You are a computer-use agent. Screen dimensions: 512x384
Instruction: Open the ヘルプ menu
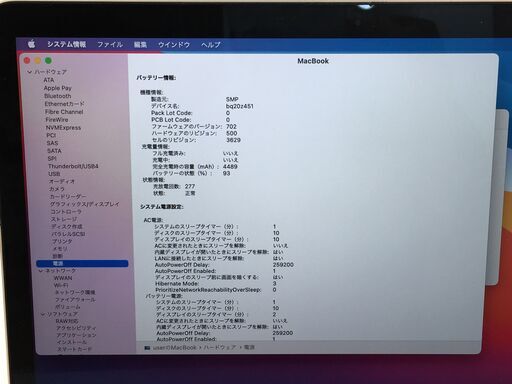click(210, 44)
